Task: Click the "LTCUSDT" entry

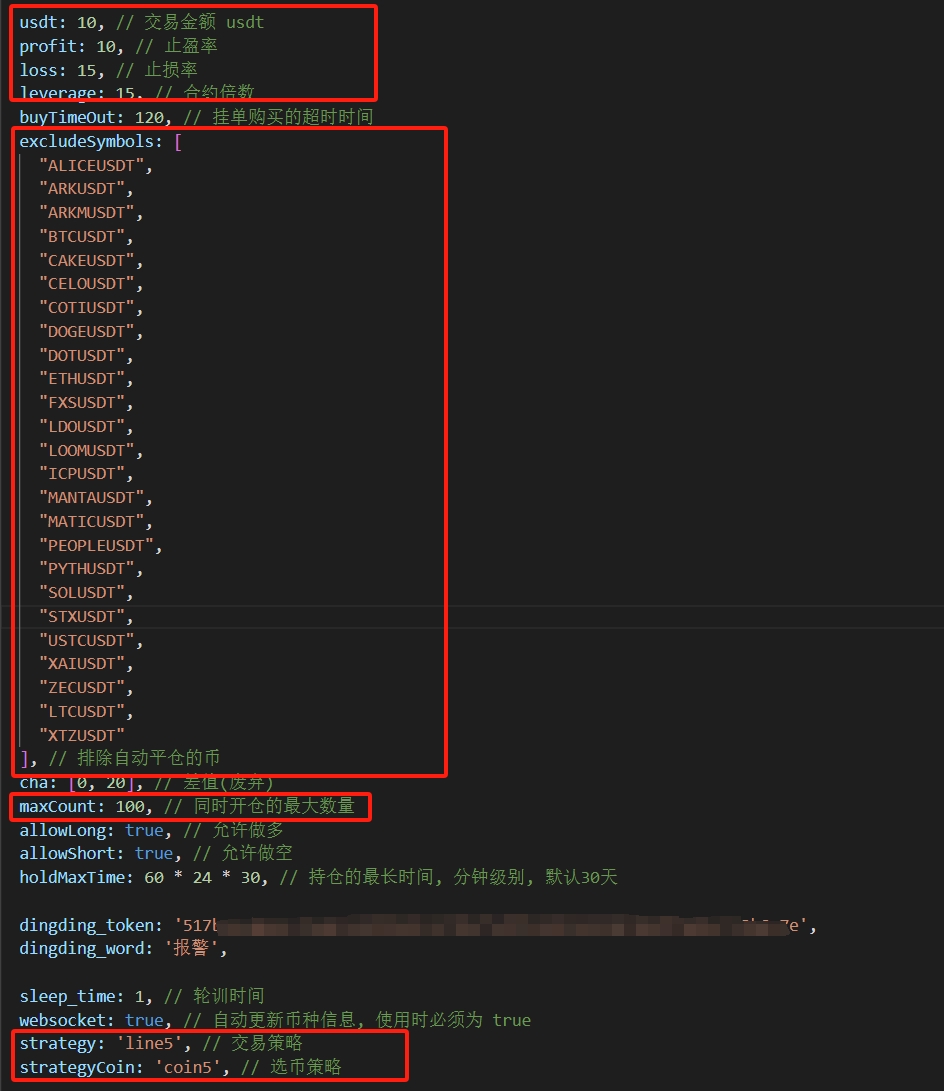Action: (x=81, y=711)
